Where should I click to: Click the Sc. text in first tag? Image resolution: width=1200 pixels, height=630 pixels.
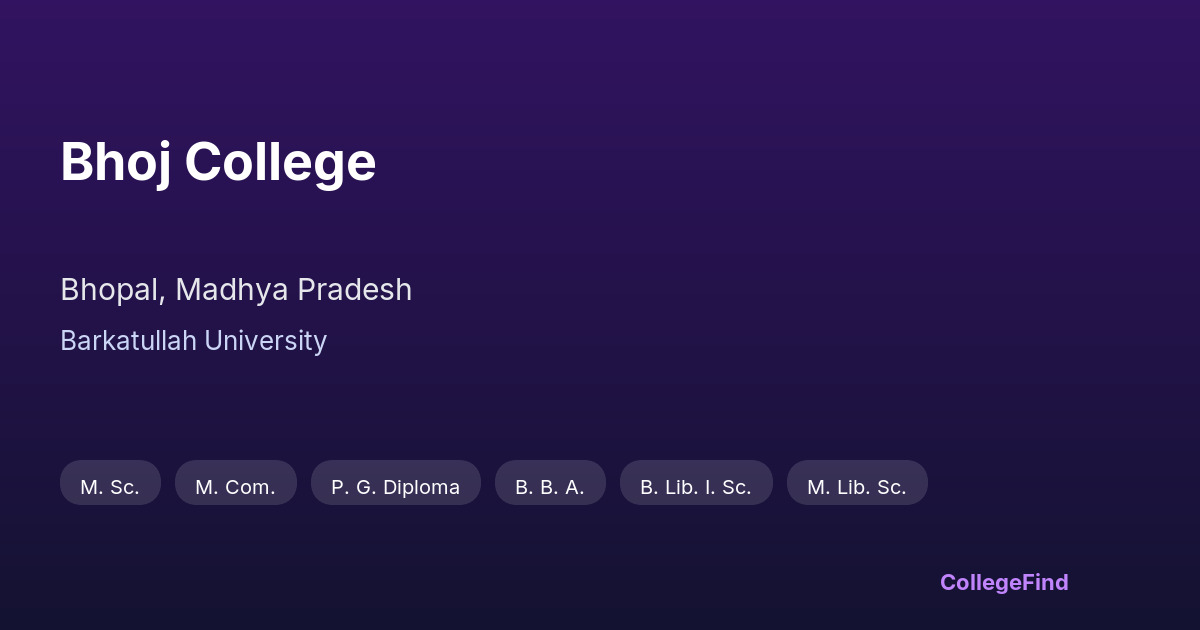coord(124,487)
